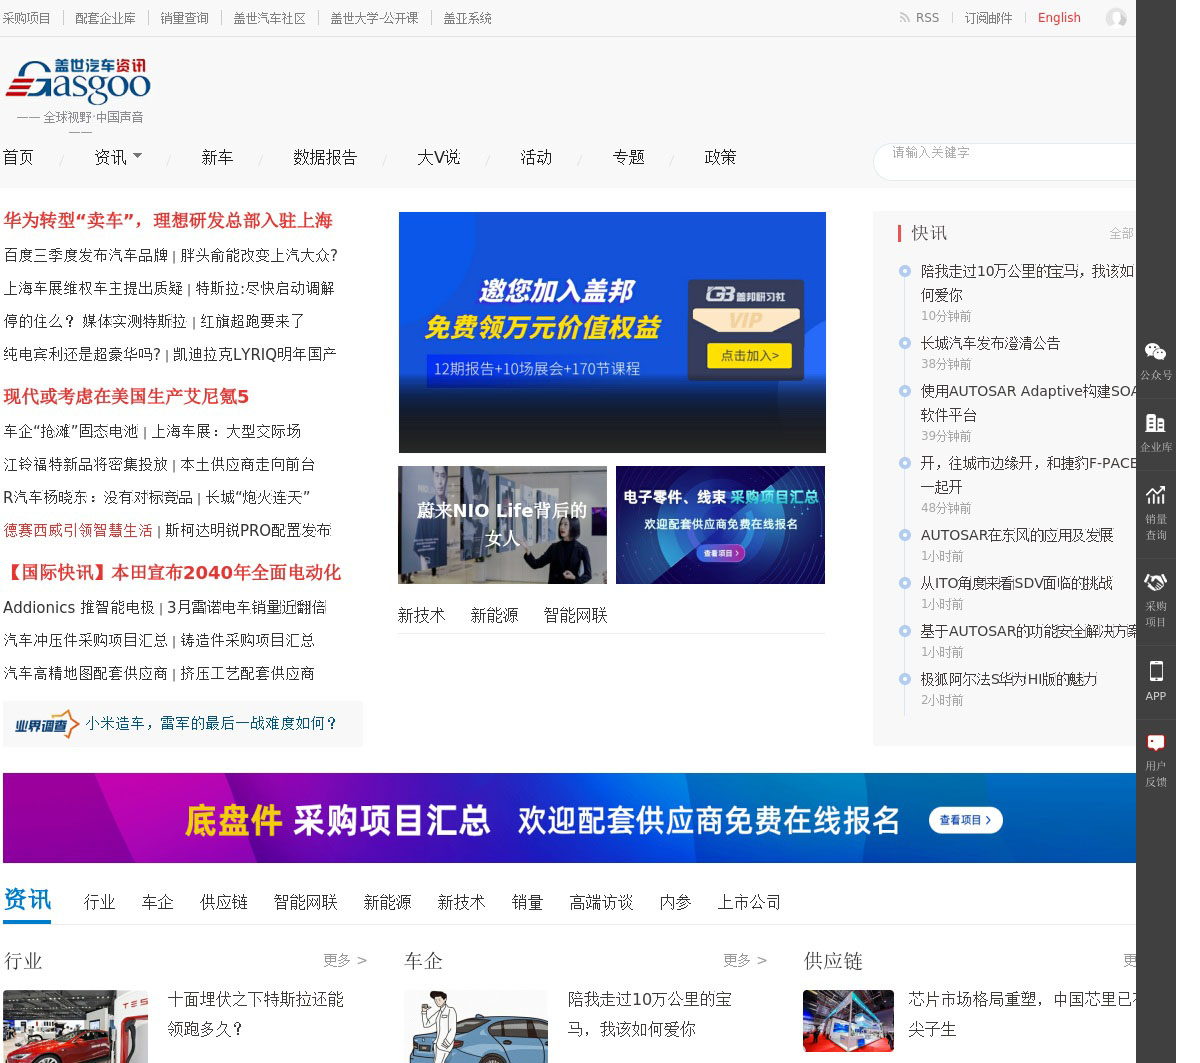Select the 高端访谈 tab in 资讯 bar
This screenshot has height=1063, width=1200.
coord(601,902)
